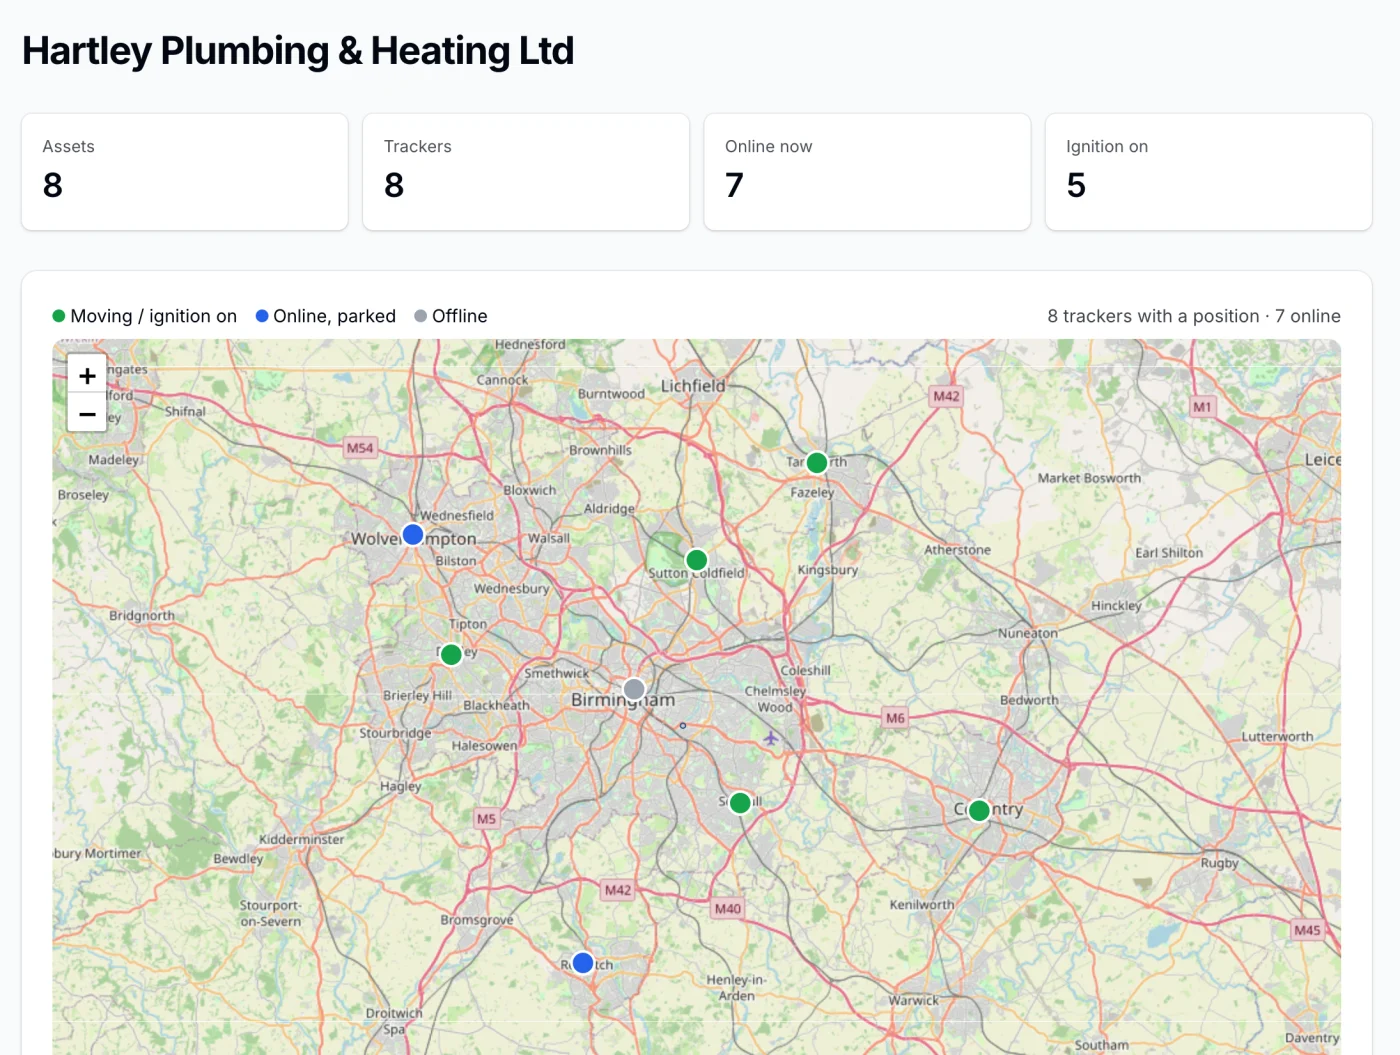Open the Online now summary card

(x=867, y=172)
